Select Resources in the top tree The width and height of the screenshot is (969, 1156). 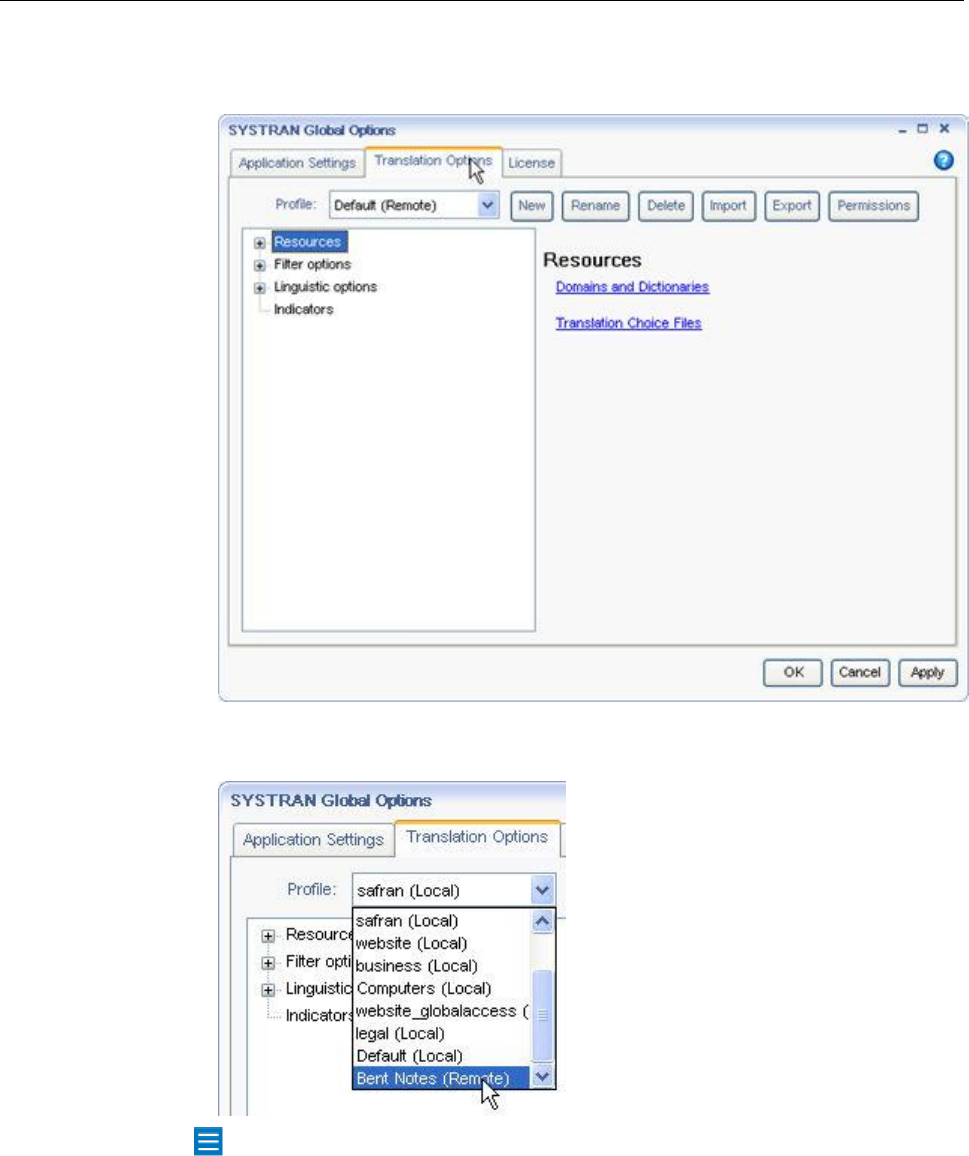click(x=308, y=242)
